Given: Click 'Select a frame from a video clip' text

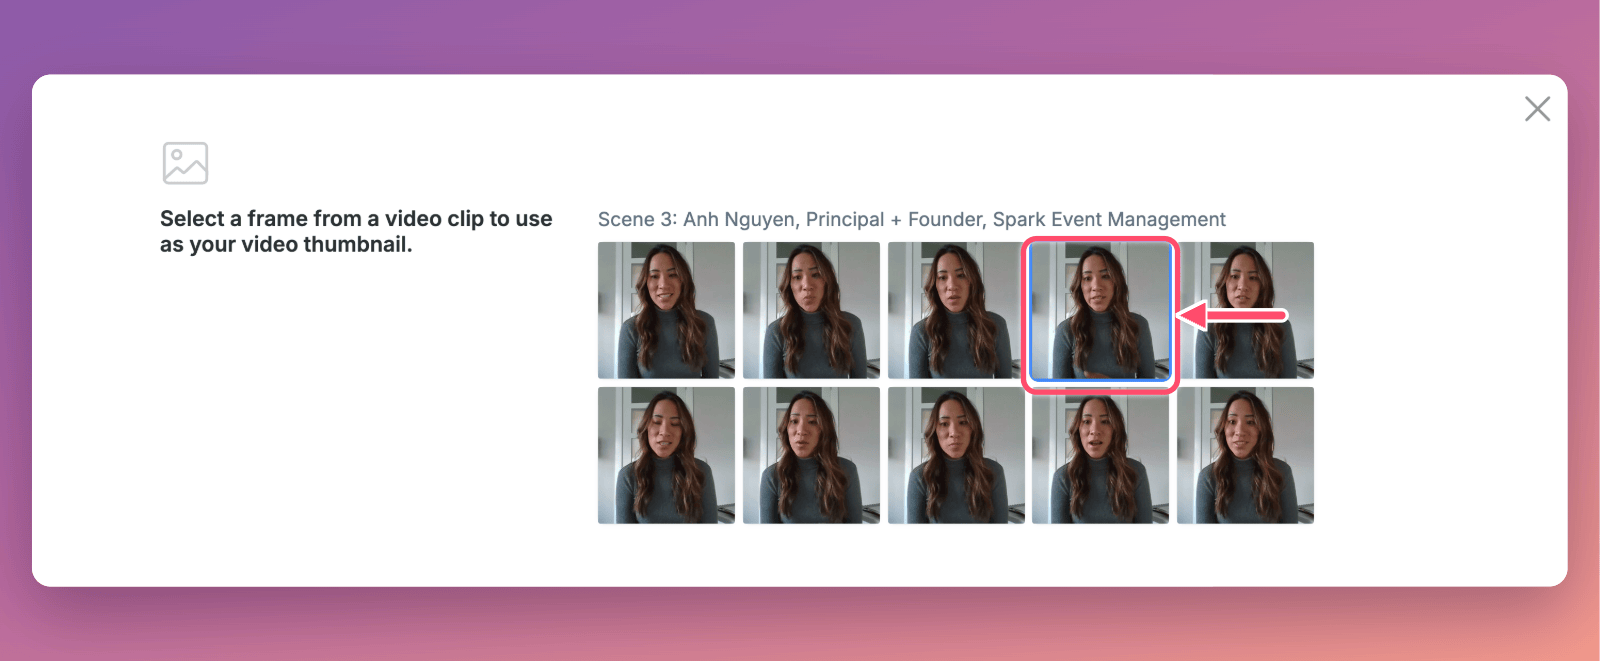Looking at the screenshot, I should [356, 231].
